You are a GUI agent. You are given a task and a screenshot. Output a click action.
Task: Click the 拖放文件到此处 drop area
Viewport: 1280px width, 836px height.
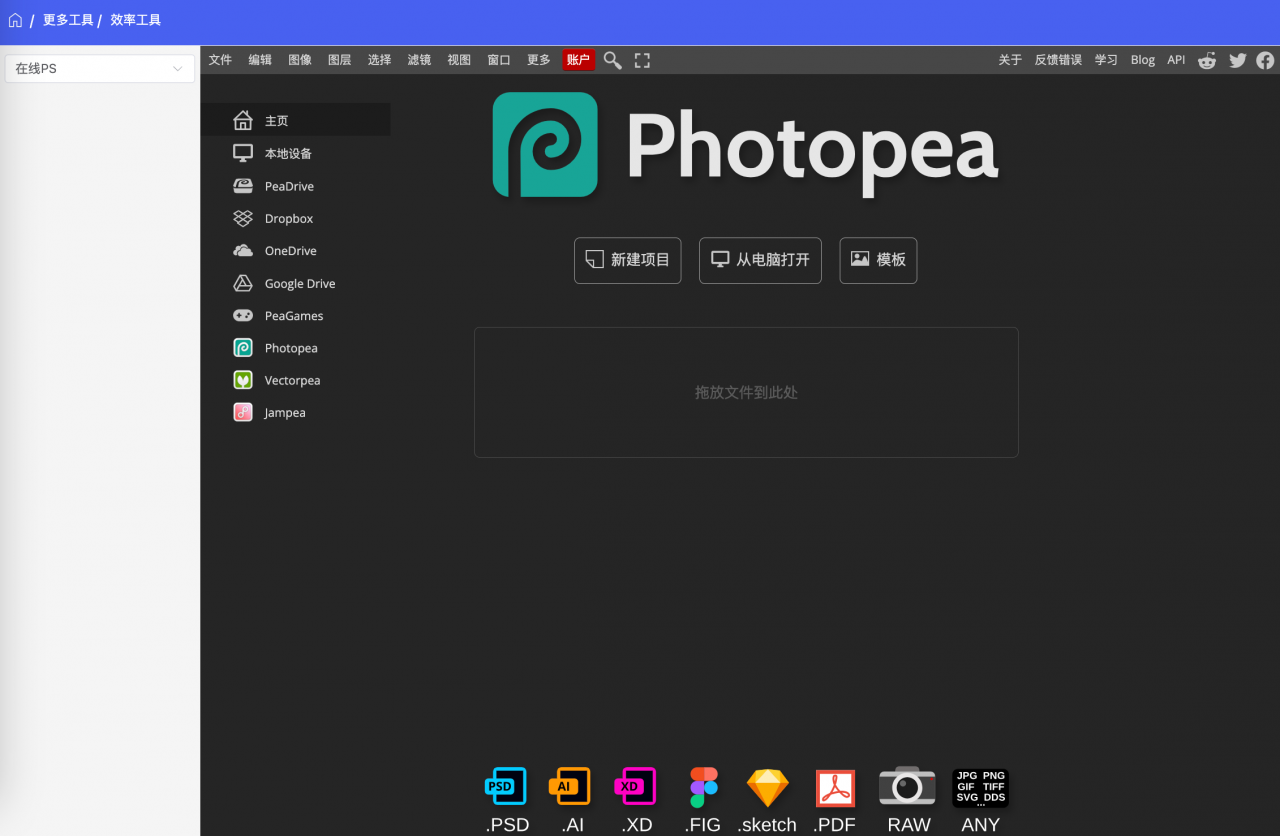(x=746, y=392)
